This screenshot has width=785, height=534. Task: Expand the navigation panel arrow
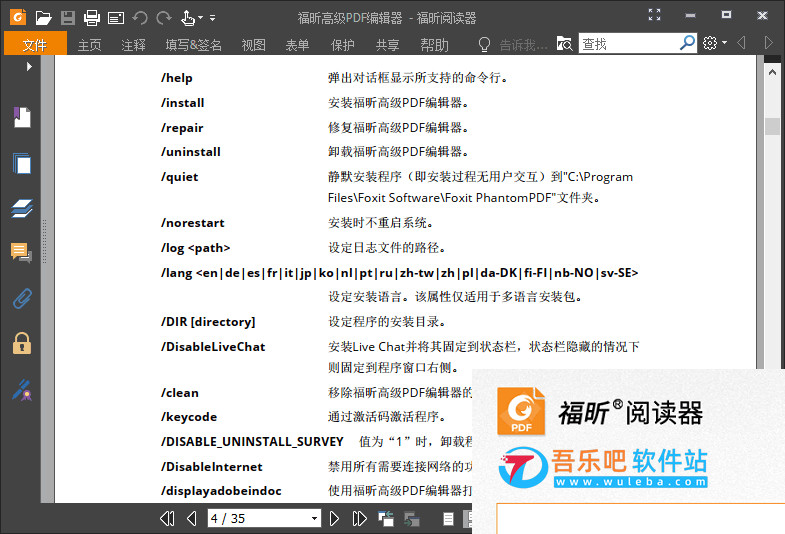coord(29,67)
